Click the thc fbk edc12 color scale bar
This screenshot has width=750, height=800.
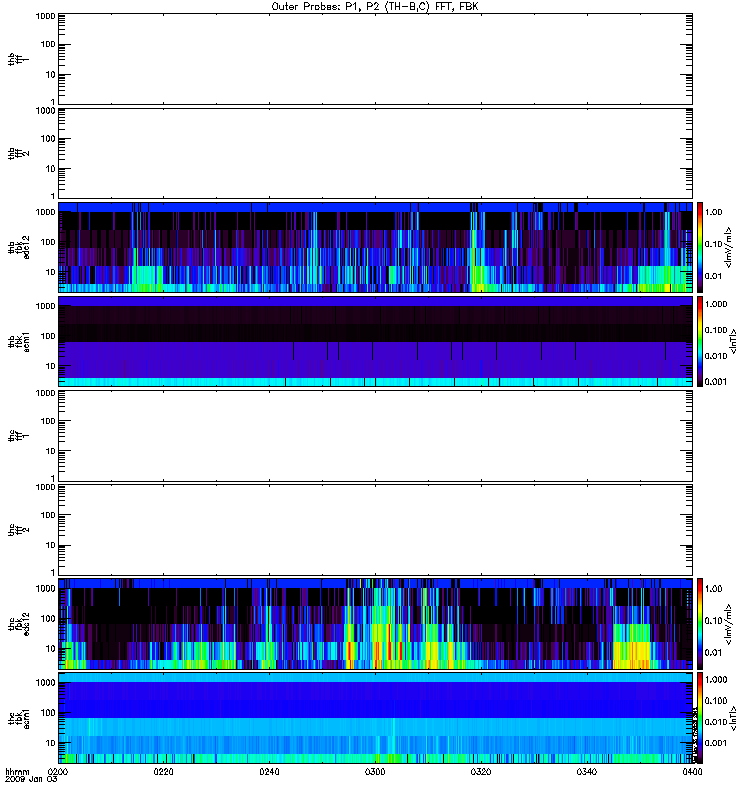[x=700, y=623]
